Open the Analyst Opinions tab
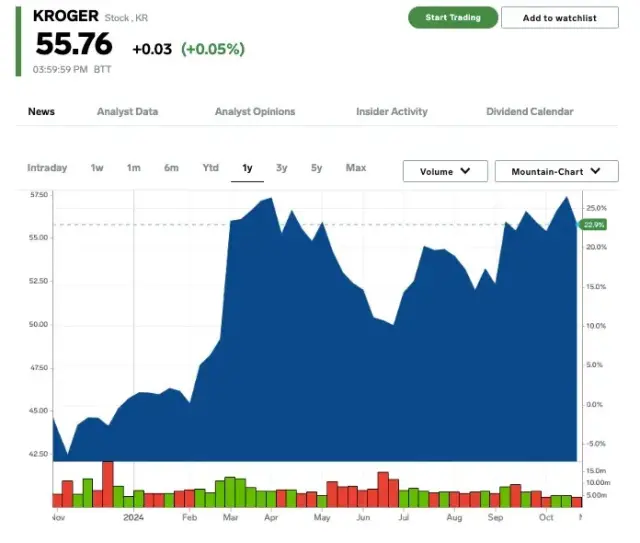This screenshot has width=640, height=543. coord(255,112)
